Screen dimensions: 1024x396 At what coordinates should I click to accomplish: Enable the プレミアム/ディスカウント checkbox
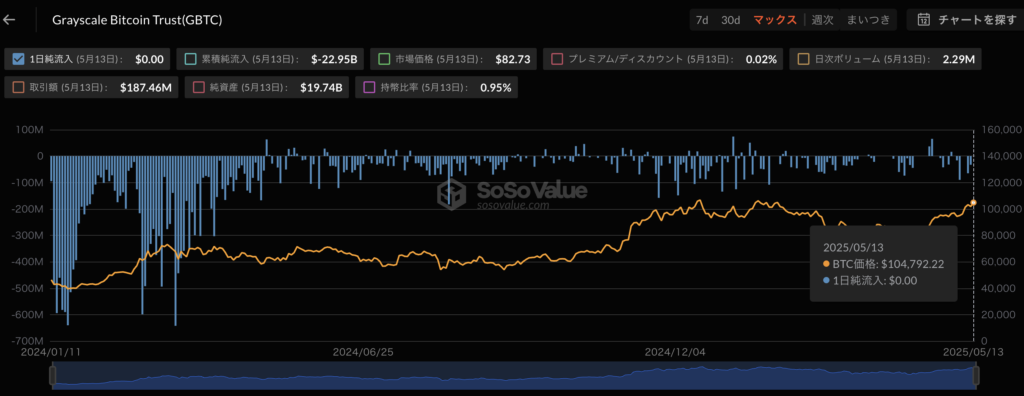(x=557, y=59)
